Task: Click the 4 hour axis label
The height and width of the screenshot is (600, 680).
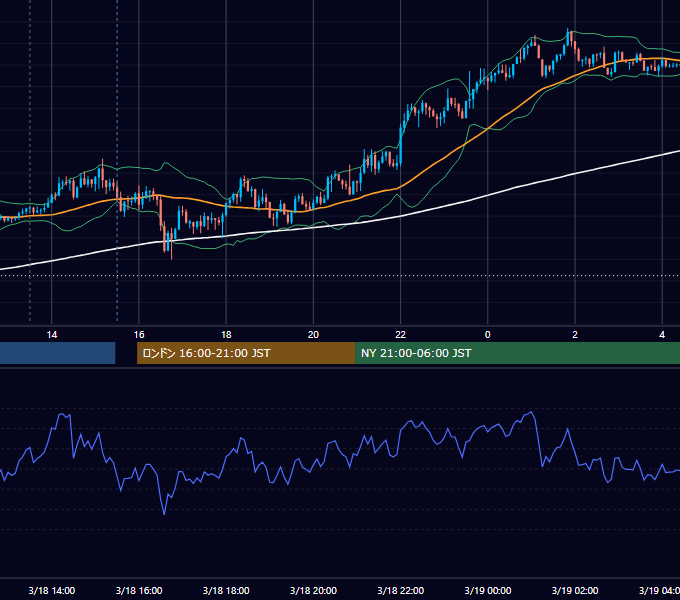Action: [662, 335]
